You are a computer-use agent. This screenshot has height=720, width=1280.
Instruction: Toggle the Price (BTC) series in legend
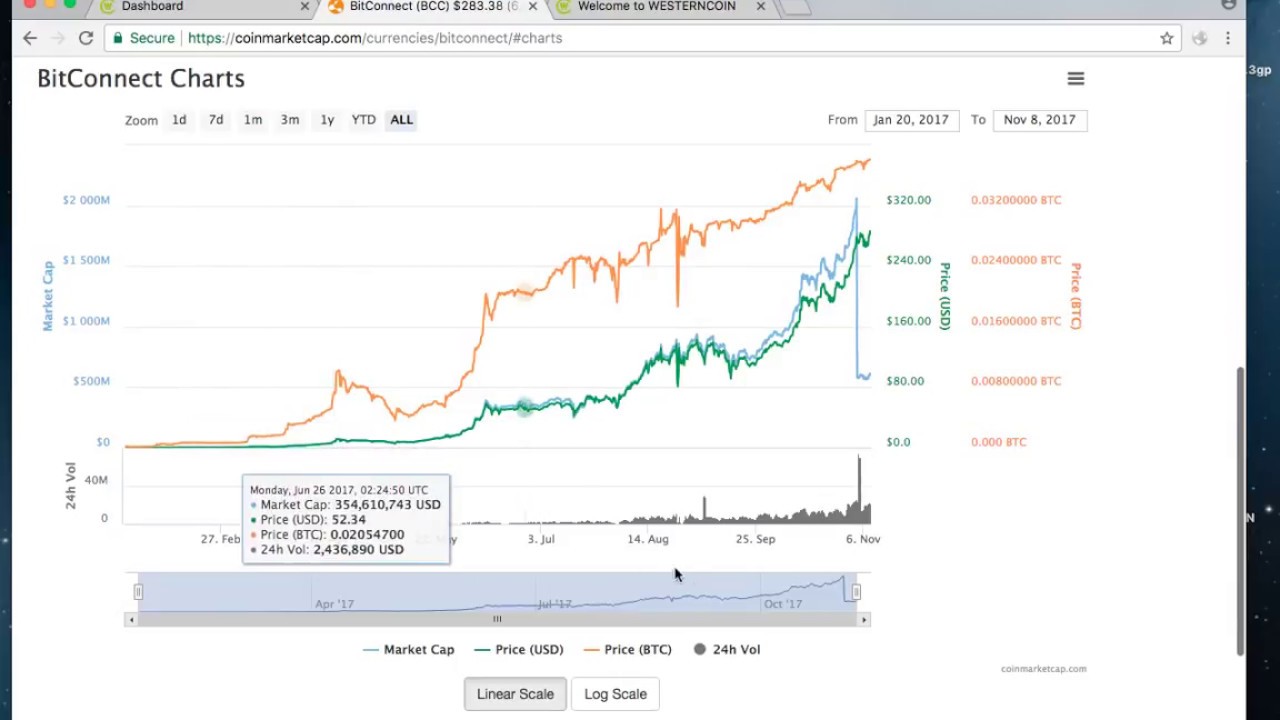point(628,650)
